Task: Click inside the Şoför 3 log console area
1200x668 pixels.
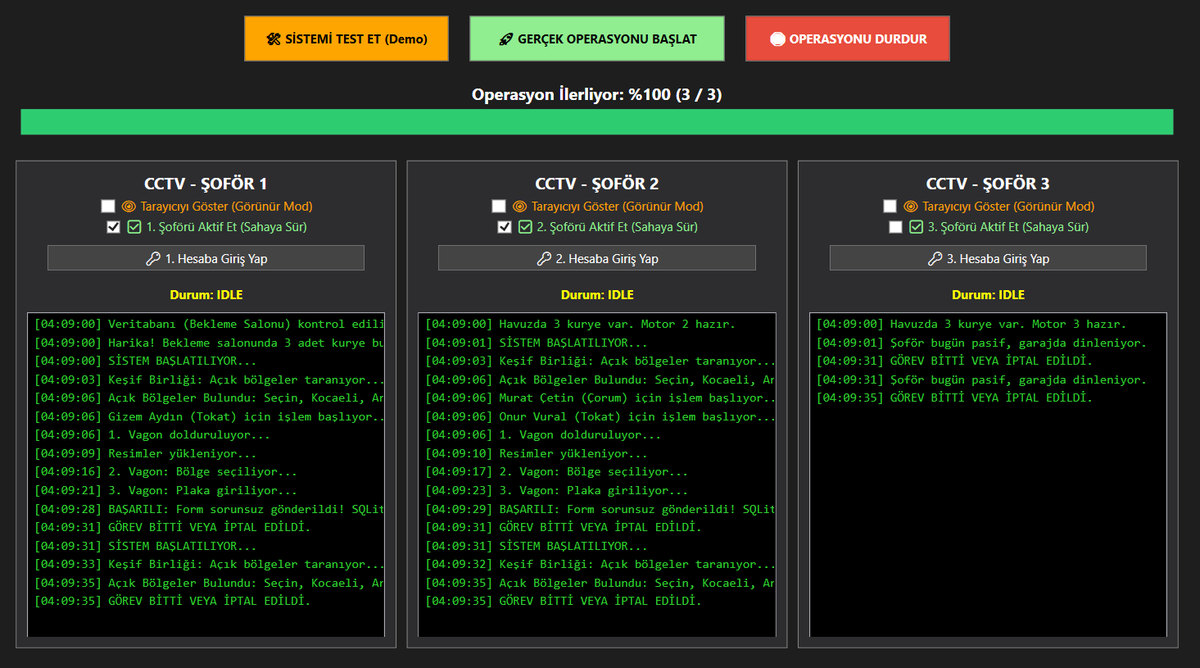Action: click(988, 475)
